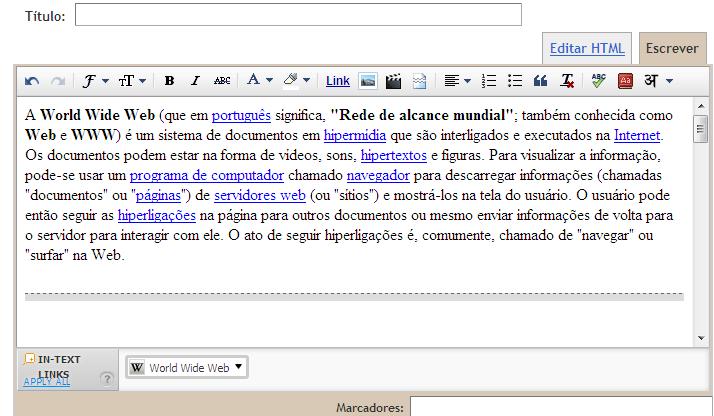The width and height of the screenshot is (714, 416).
Task: Follow the 'hipermídia' link
Action: coord(355,135)
